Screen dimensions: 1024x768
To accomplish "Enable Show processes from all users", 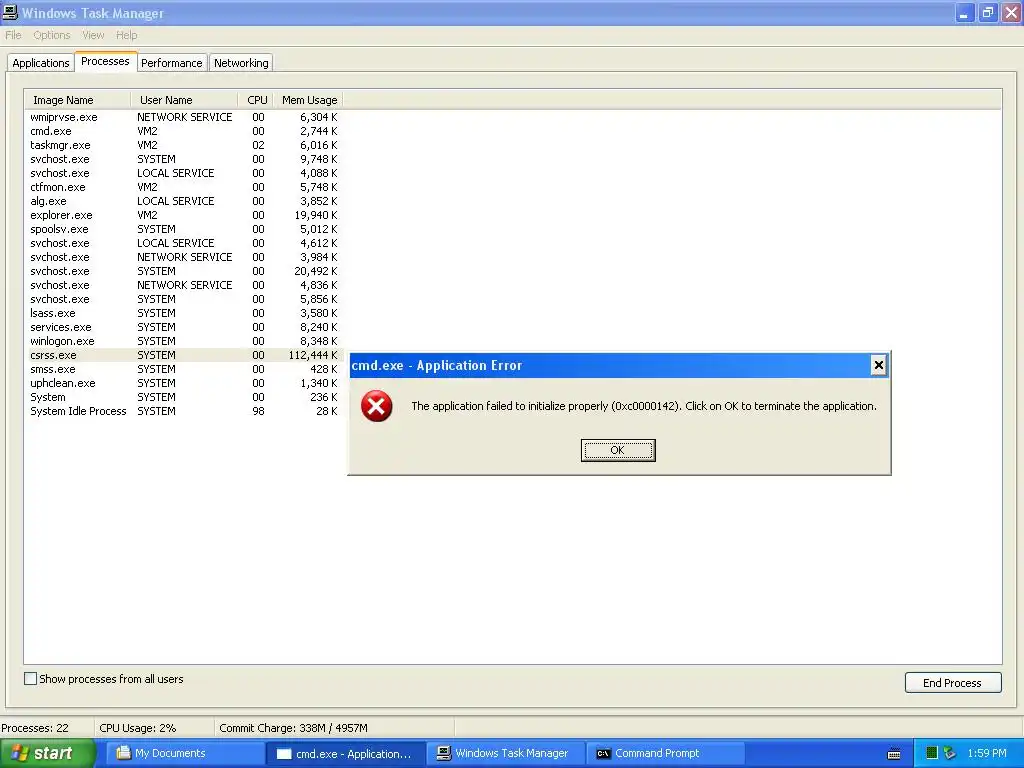I will [30, 679].
